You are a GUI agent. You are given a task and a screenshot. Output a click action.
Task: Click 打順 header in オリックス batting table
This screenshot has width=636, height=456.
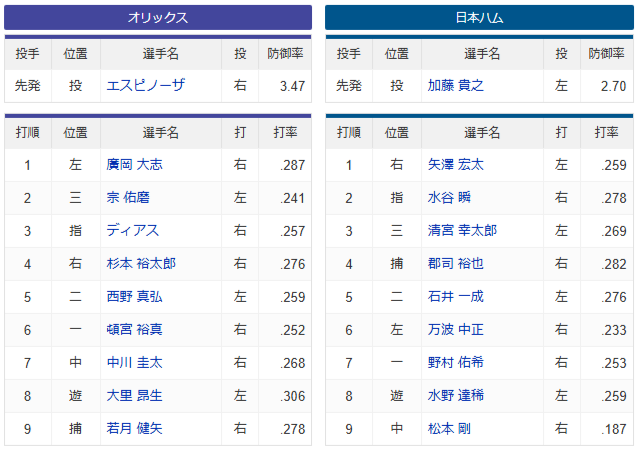(28, 132)
